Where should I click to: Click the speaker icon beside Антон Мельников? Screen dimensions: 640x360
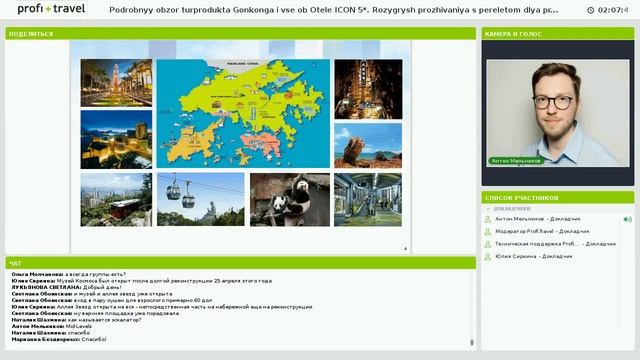627,219
